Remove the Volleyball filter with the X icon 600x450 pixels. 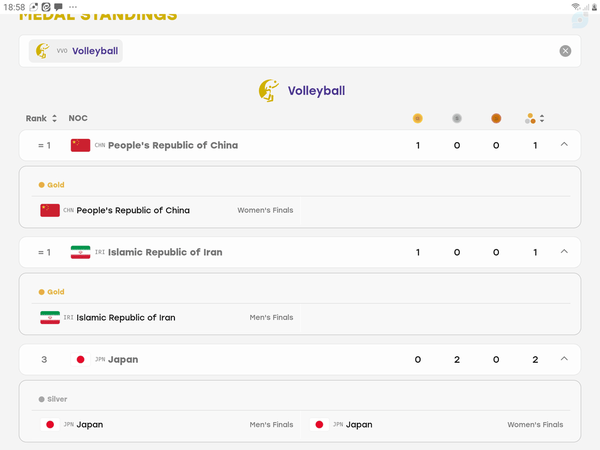565,51
